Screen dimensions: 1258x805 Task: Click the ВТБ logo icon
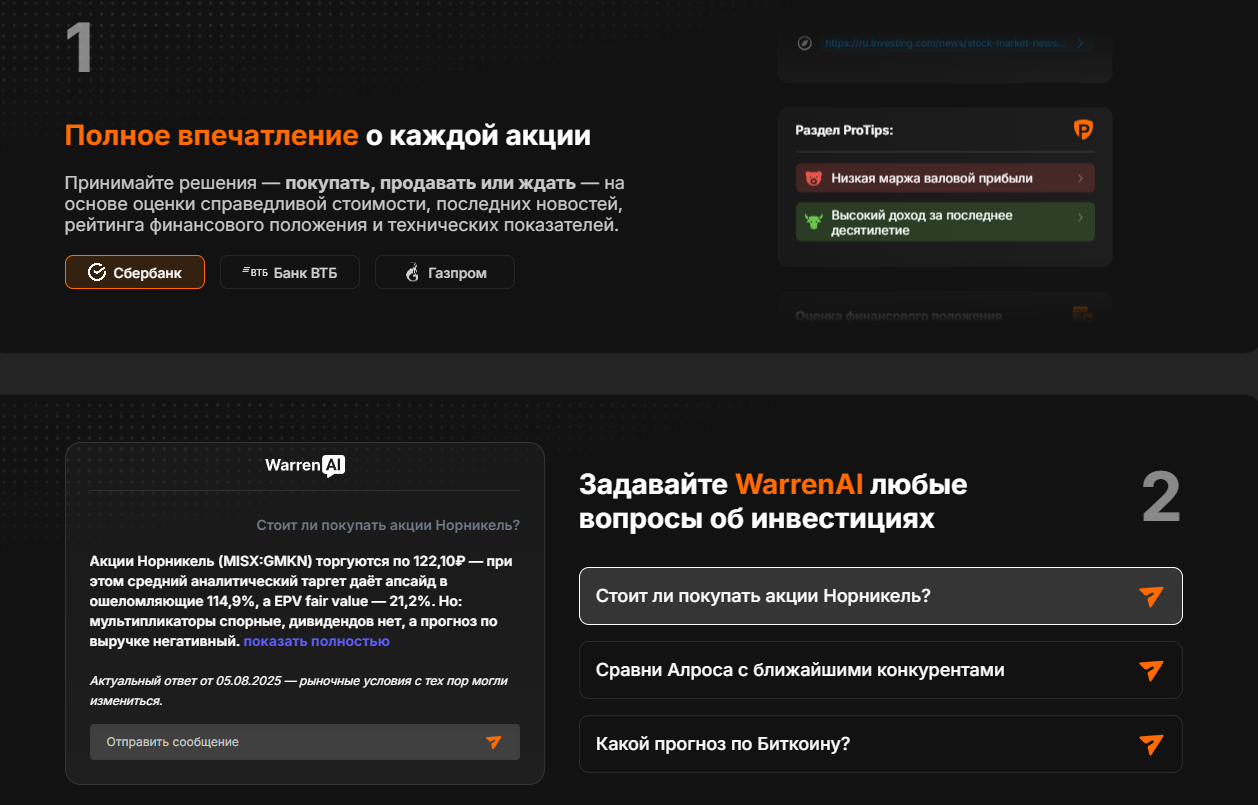click(x=255, y=272)
